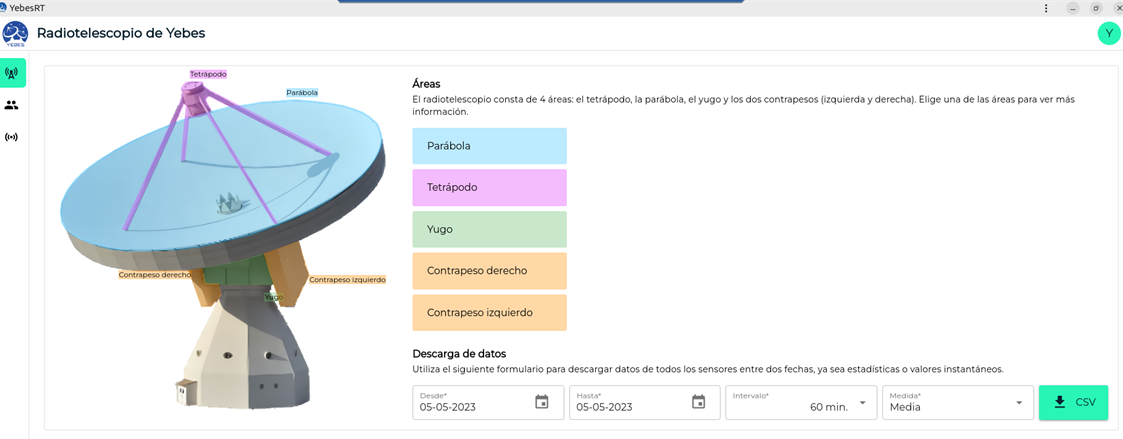This screenshot has width=1123, height=439.
Task: Select the Contrapeso izquierdo area button
Action: click(489, 313)
